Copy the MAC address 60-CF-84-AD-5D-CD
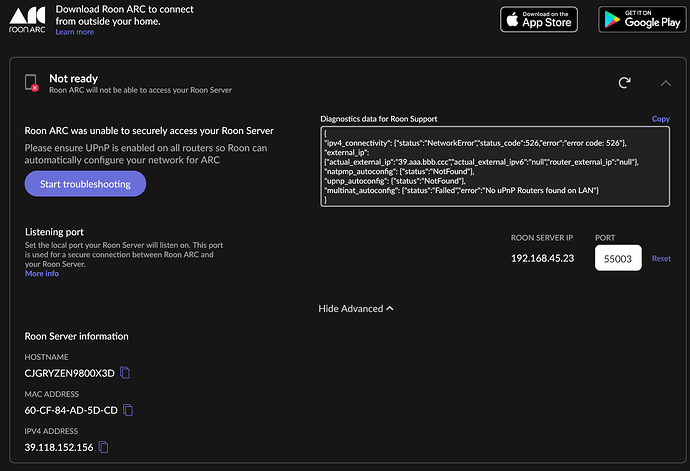 [128, 410]
